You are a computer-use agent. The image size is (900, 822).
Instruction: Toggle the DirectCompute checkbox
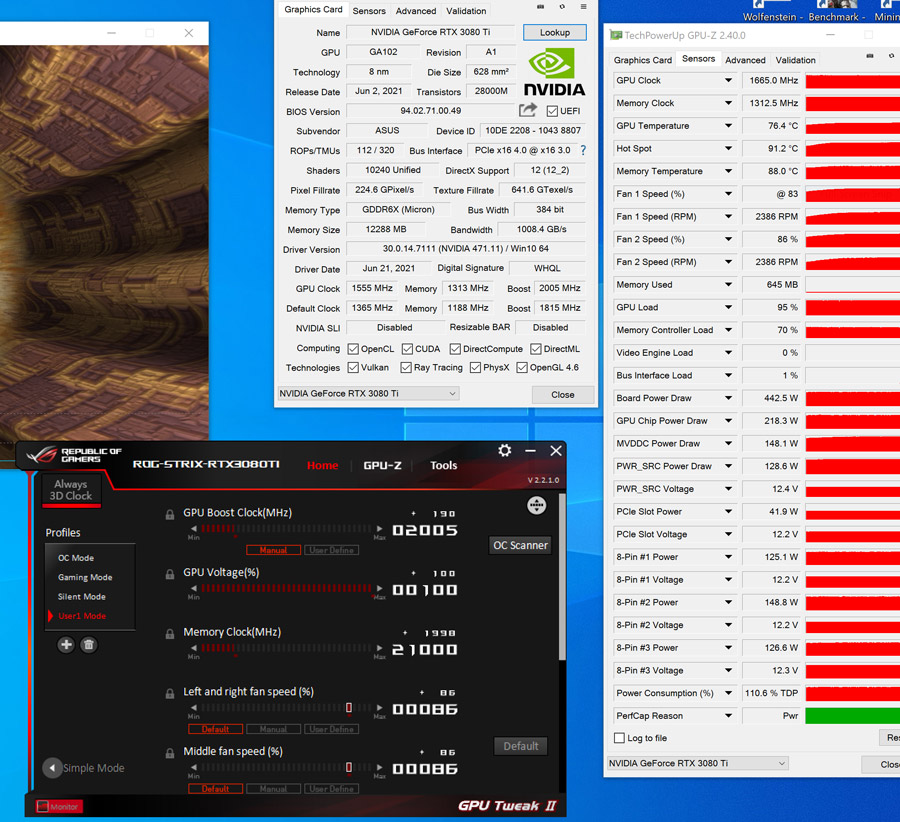(x=455, y=349)
